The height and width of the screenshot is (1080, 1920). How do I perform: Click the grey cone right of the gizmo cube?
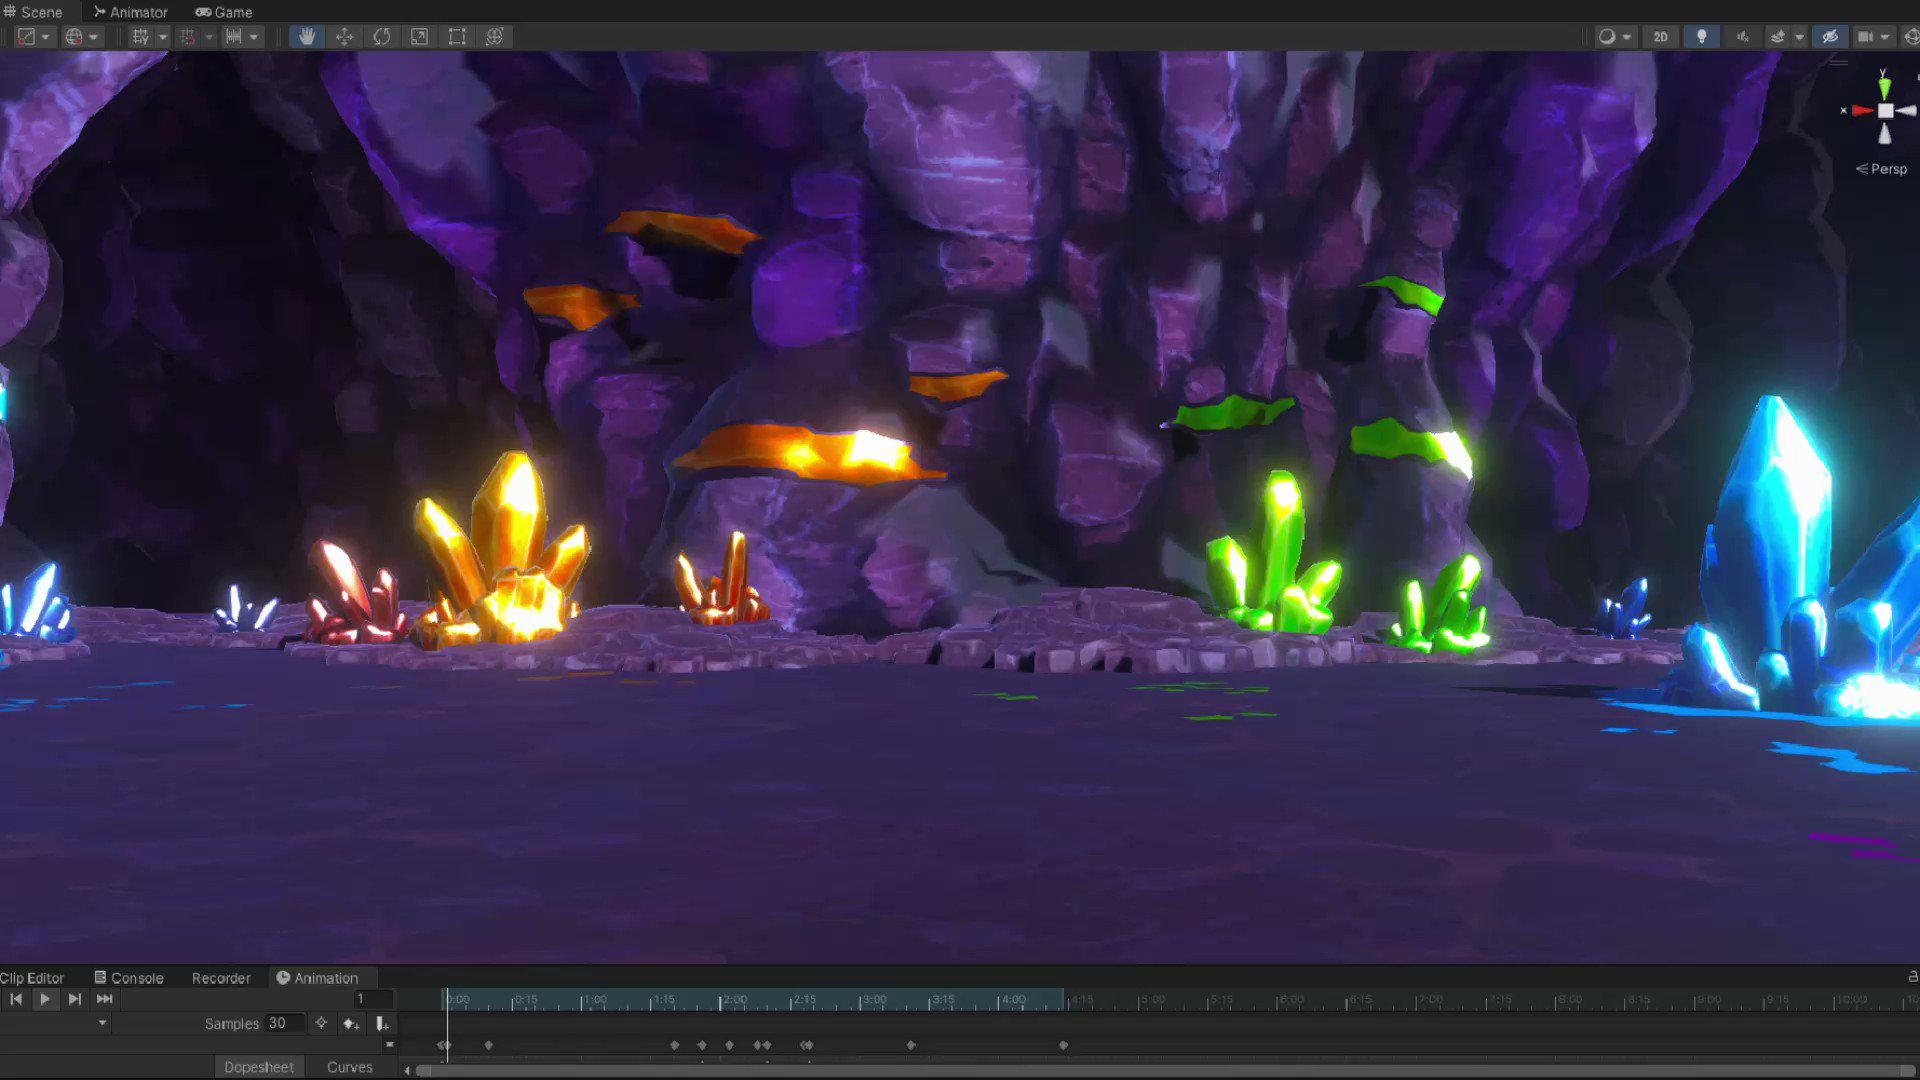[1906, 111]
